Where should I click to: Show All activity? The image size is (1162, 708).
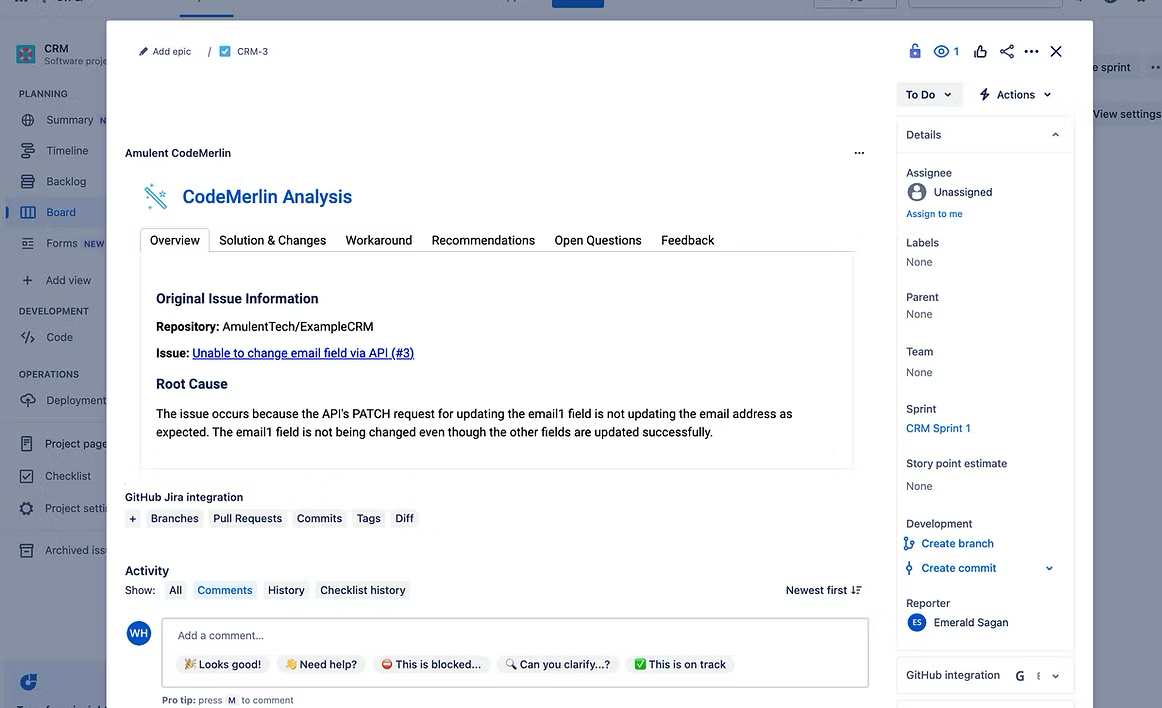point(175,591)
